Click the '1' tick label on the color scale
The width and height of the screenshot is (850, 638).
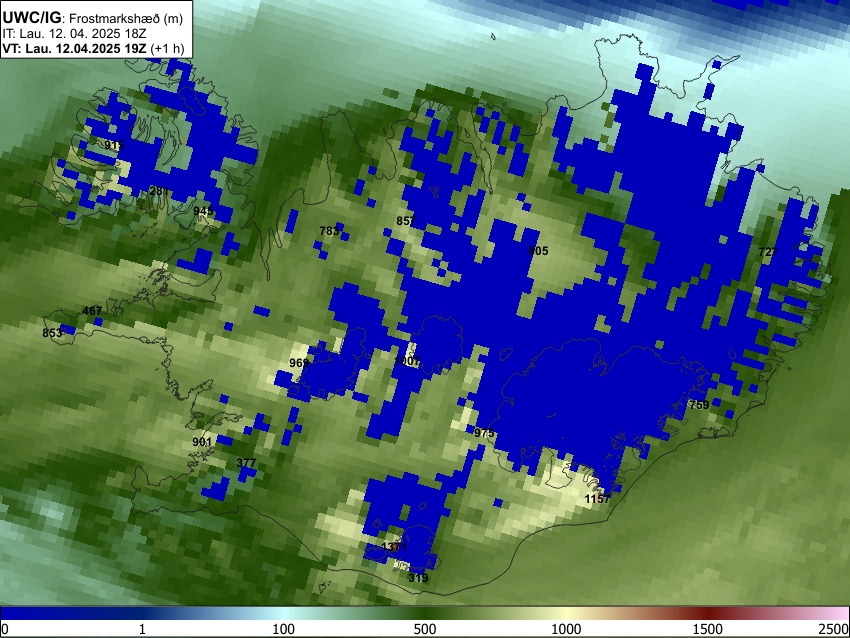pos(142,629)
